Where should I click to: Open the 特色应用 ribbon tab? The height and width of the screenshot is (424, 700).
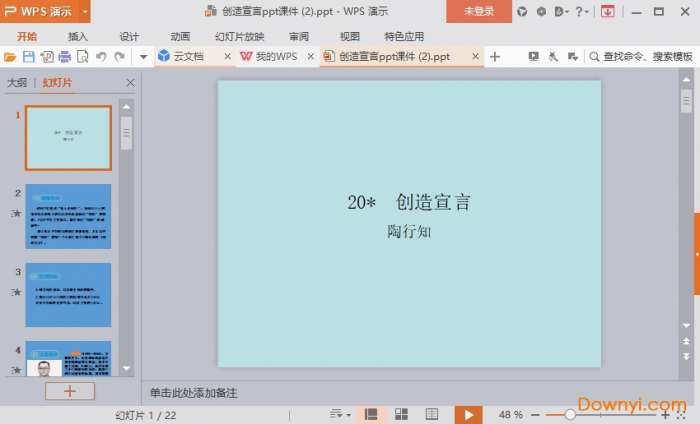coord(404,37)
